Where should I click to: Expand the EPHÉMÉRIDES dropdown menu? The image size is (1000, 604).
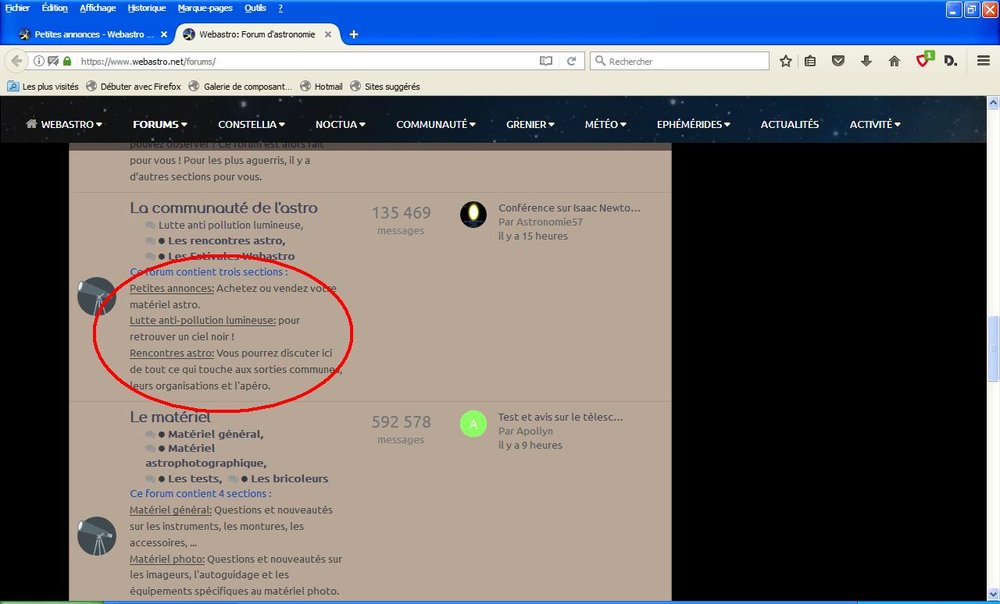(693, 124)
